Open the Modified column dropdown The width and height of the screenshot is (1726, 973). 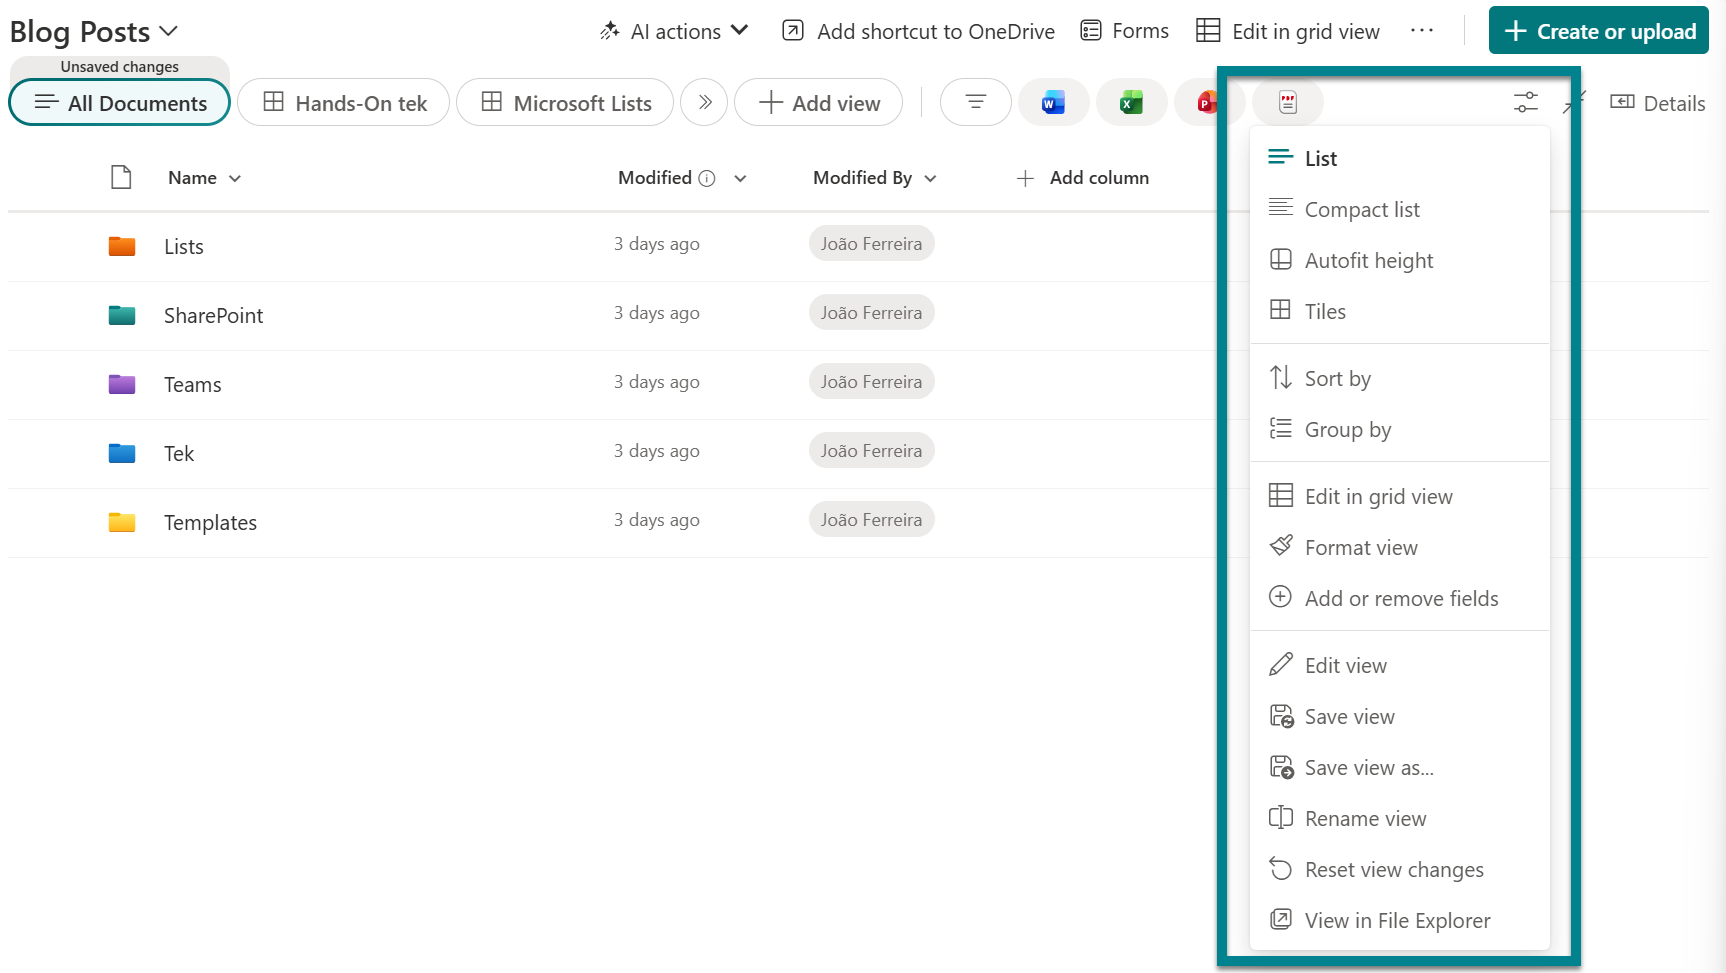(740, 178)
